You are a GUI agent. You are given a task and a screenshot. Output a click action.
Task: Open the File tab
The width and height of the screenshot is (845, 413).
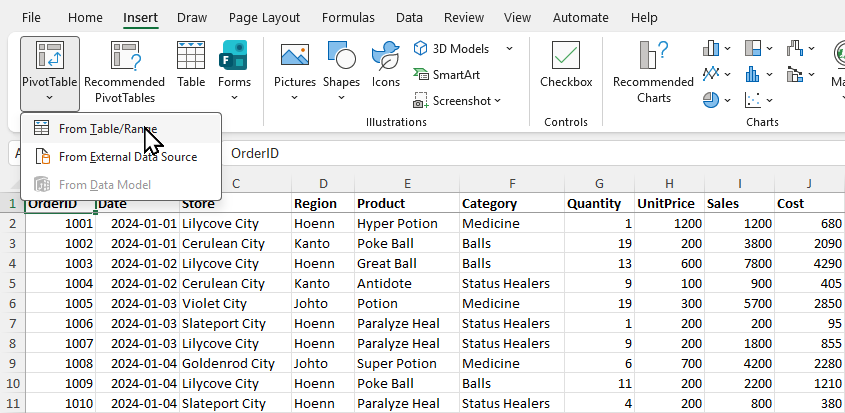[x=31, y=17]
